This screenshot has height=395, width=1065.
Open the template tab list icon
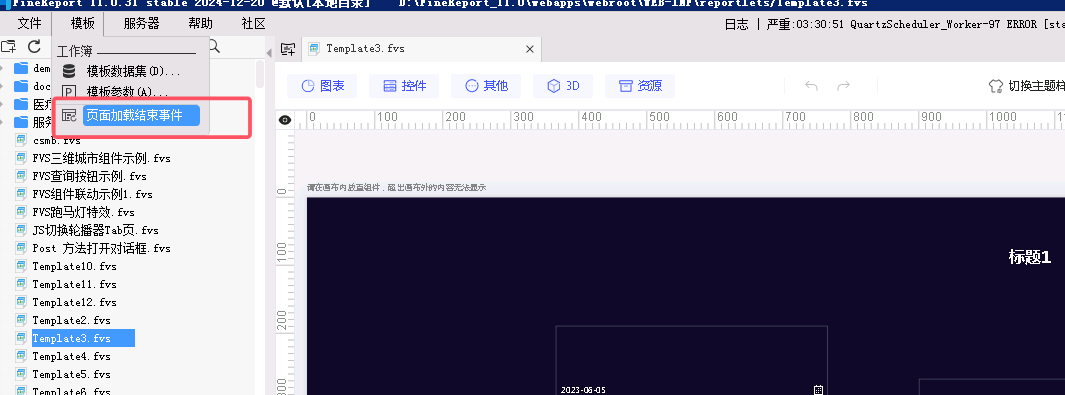tap(288, 49)
